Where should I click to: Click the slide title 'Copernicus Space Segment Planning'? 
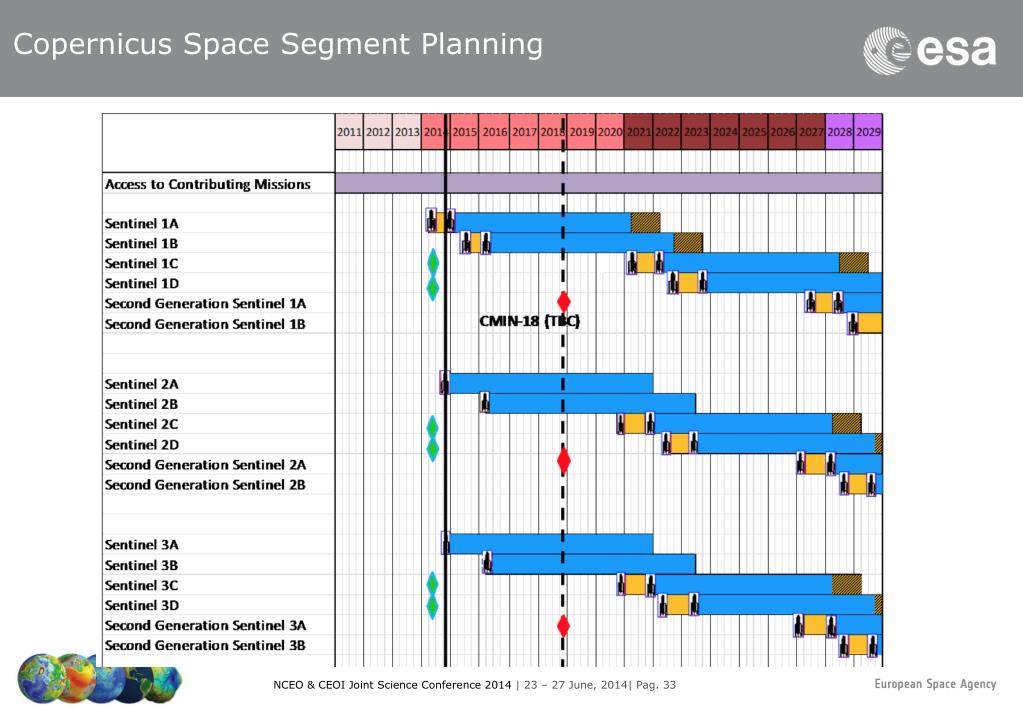tap(278, 45)
